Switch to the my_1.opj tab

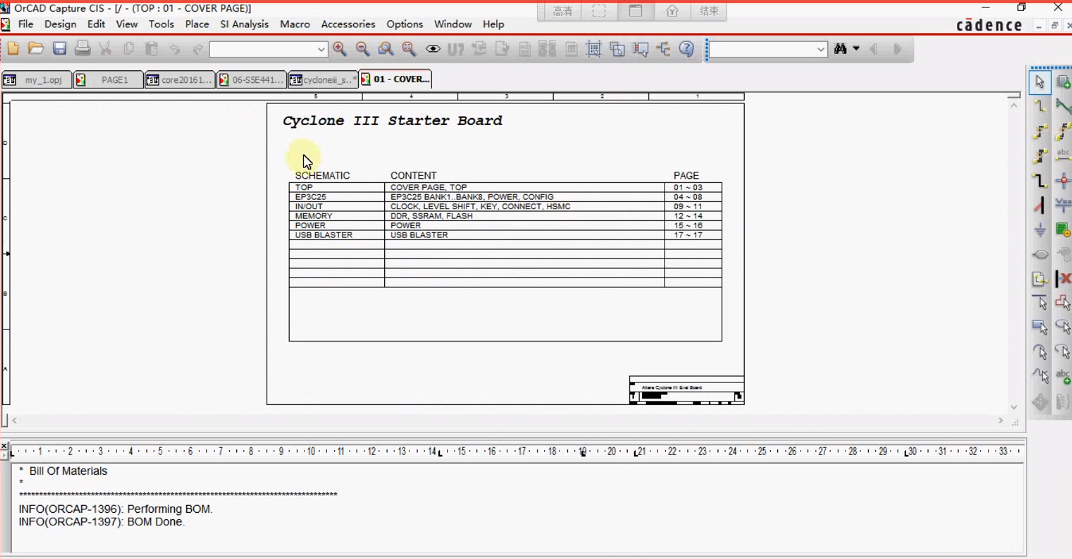click(37, 80)
